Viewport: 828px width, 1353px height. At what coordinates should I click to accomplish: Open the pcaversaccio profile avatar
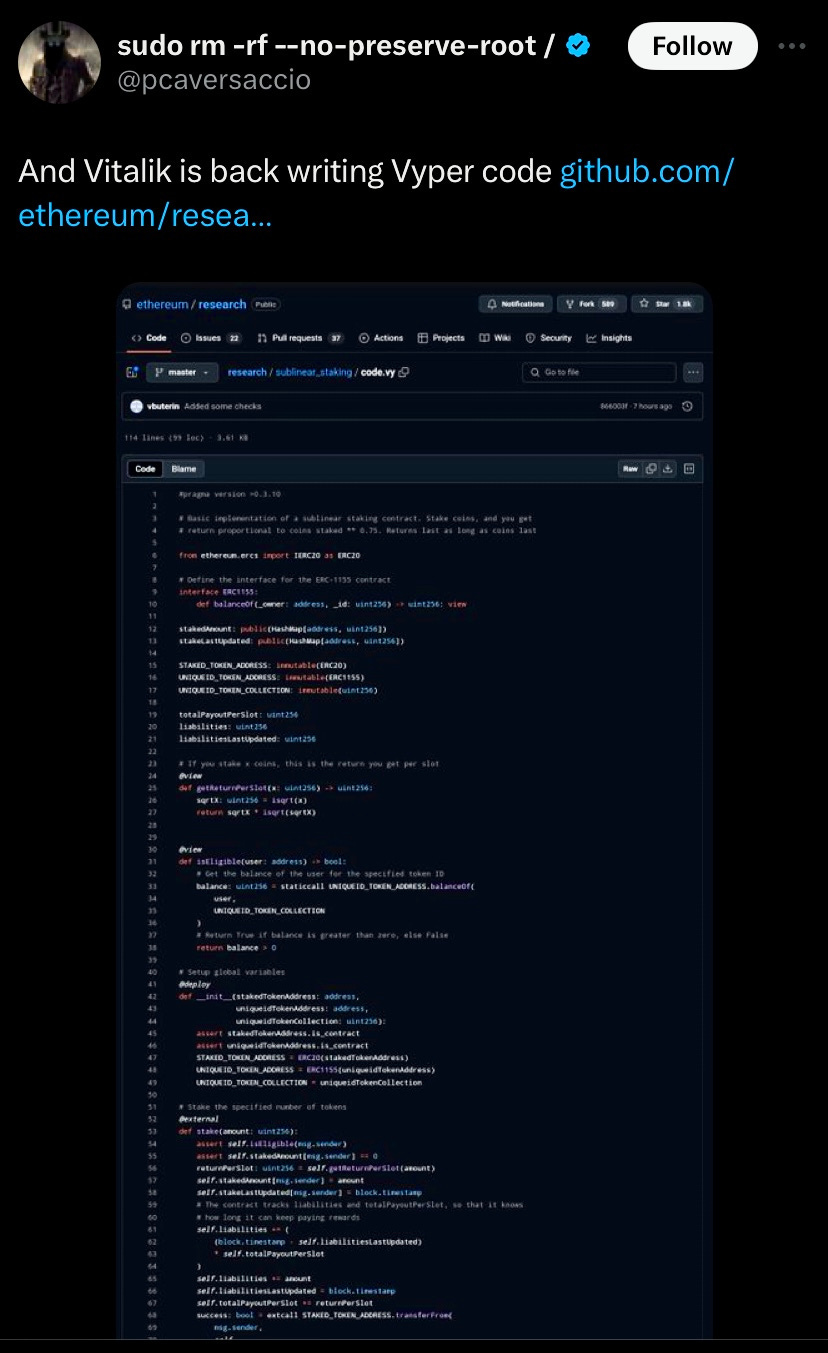point(60,62)
